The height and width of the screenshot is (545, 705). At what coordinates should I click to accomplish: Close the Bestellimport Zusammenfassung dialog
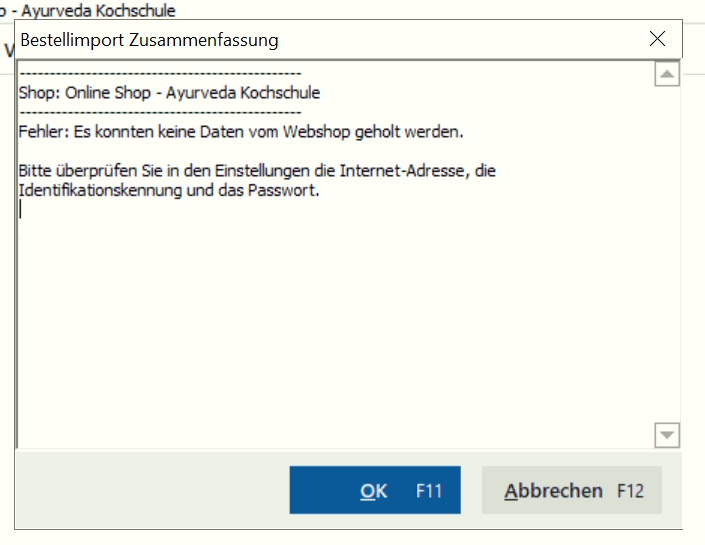tap(657, 39)
